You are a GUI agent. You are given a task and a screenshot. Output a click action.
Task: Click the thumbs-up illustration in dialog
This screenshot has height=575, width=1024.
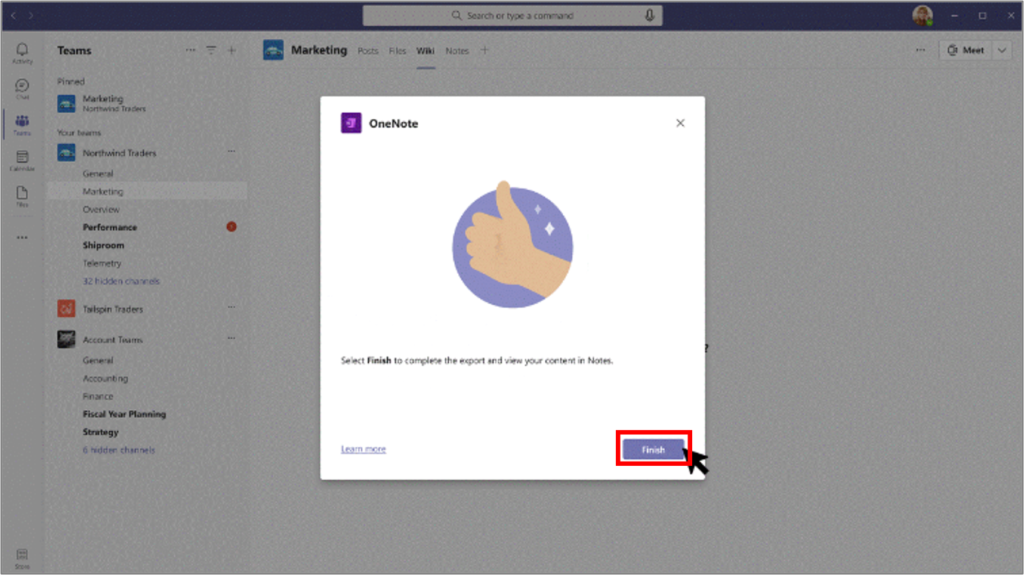[513, 245]
